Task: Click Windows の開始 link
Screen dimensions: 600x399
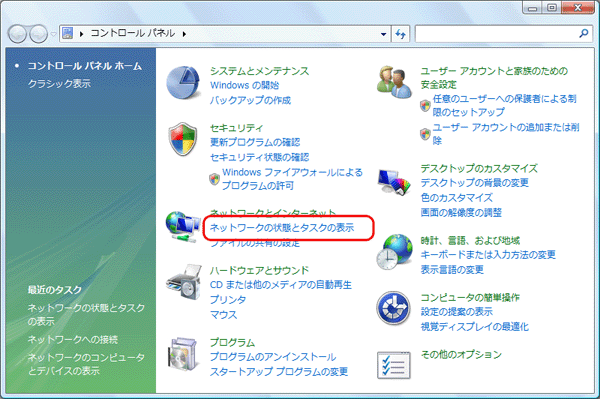Action: point(245,85)
